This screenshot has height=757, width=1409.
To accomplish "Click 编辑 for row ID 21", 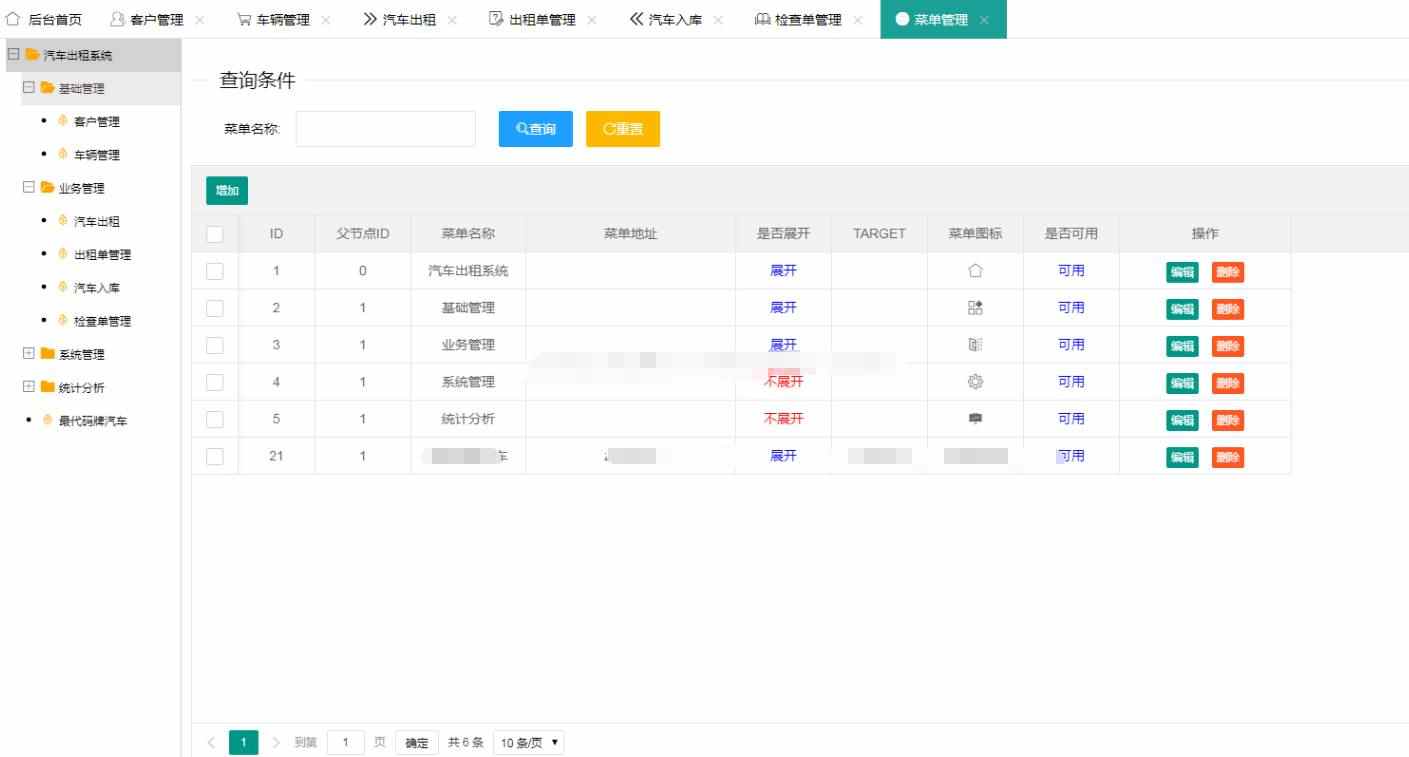I will pos(1182,457).
